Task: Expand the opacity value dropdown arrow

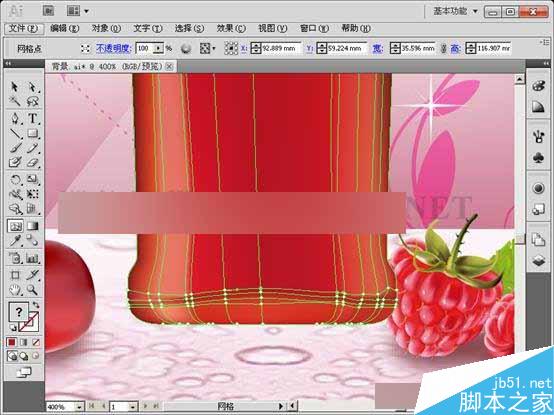Action: click(x=159, y=48)
